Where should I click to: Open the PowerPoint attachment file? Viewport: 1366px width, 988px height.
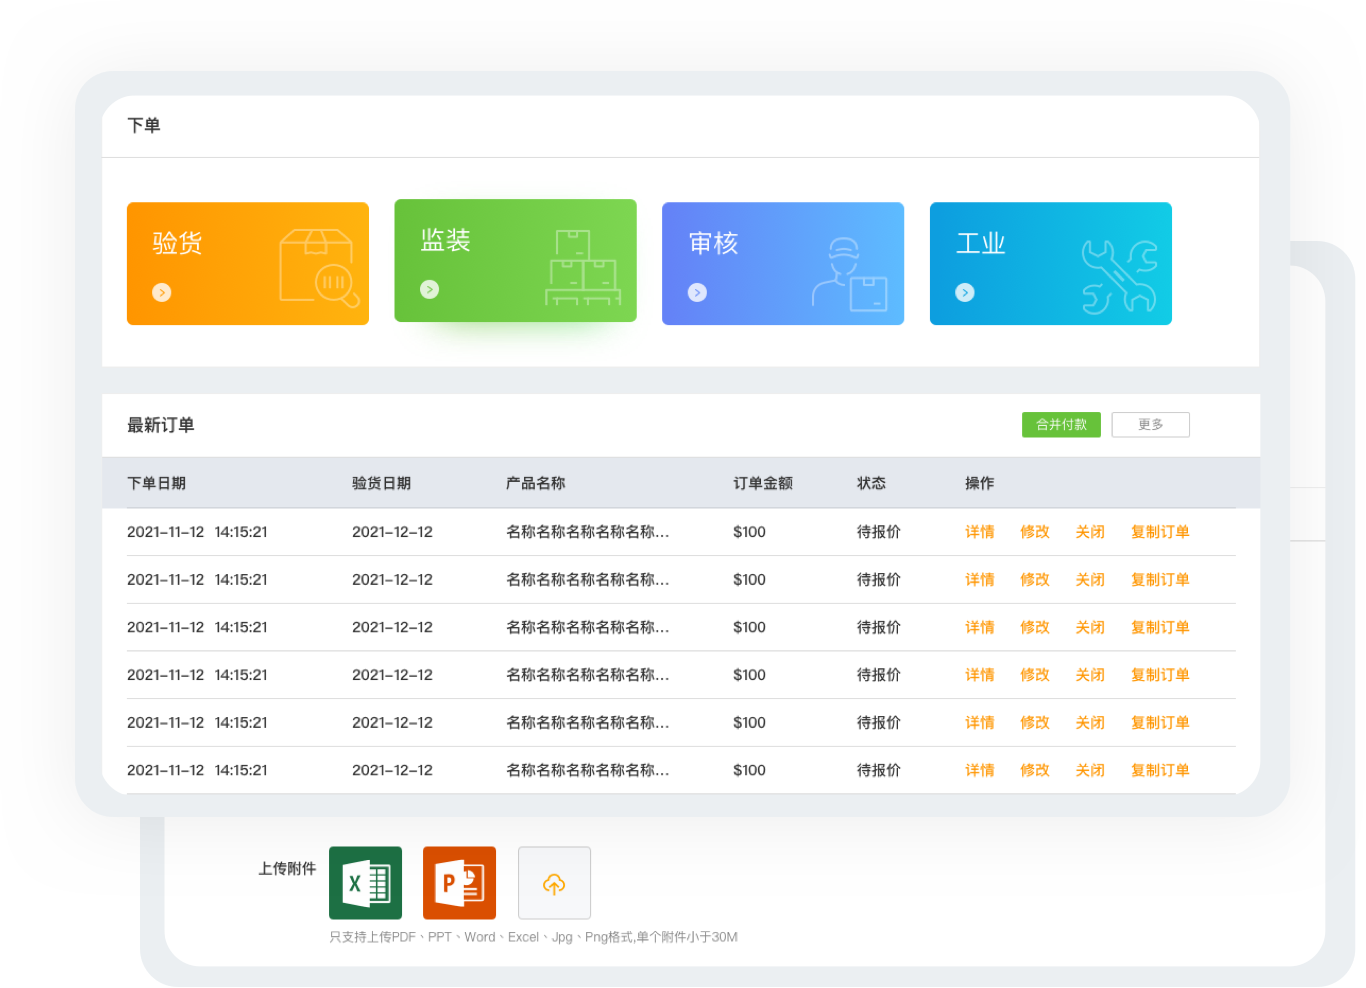[459, 883]
